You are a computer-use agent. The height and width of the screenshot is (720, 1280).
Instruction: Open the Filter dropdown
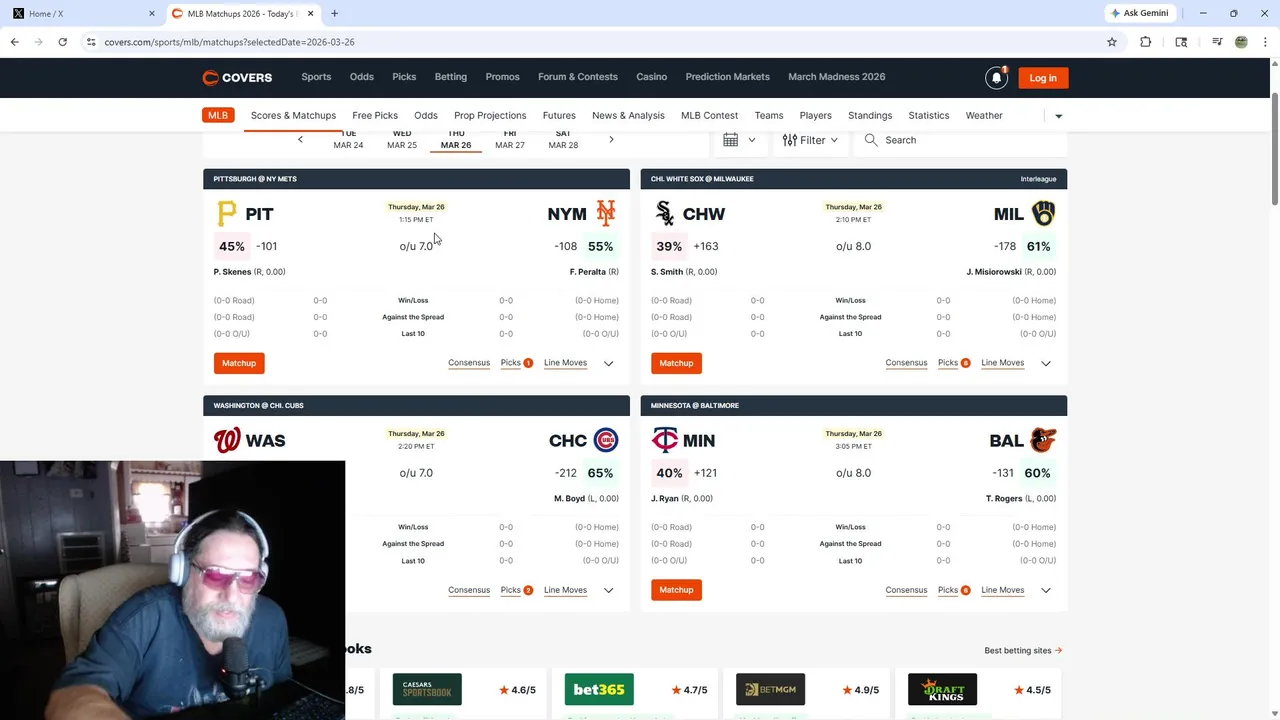coord(810,140)
